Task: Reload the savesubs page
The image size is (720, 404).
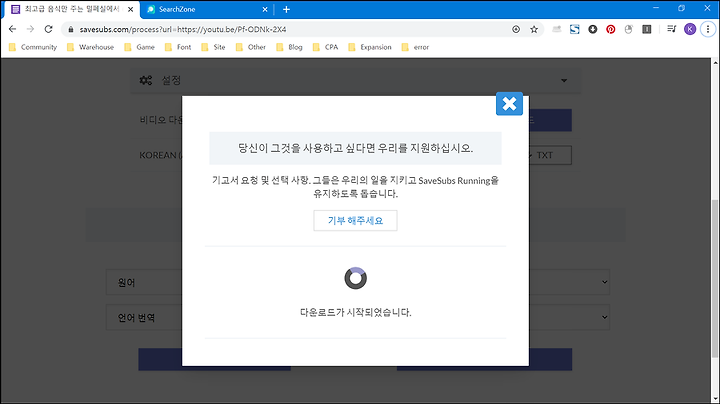Action: pos(48,29)
